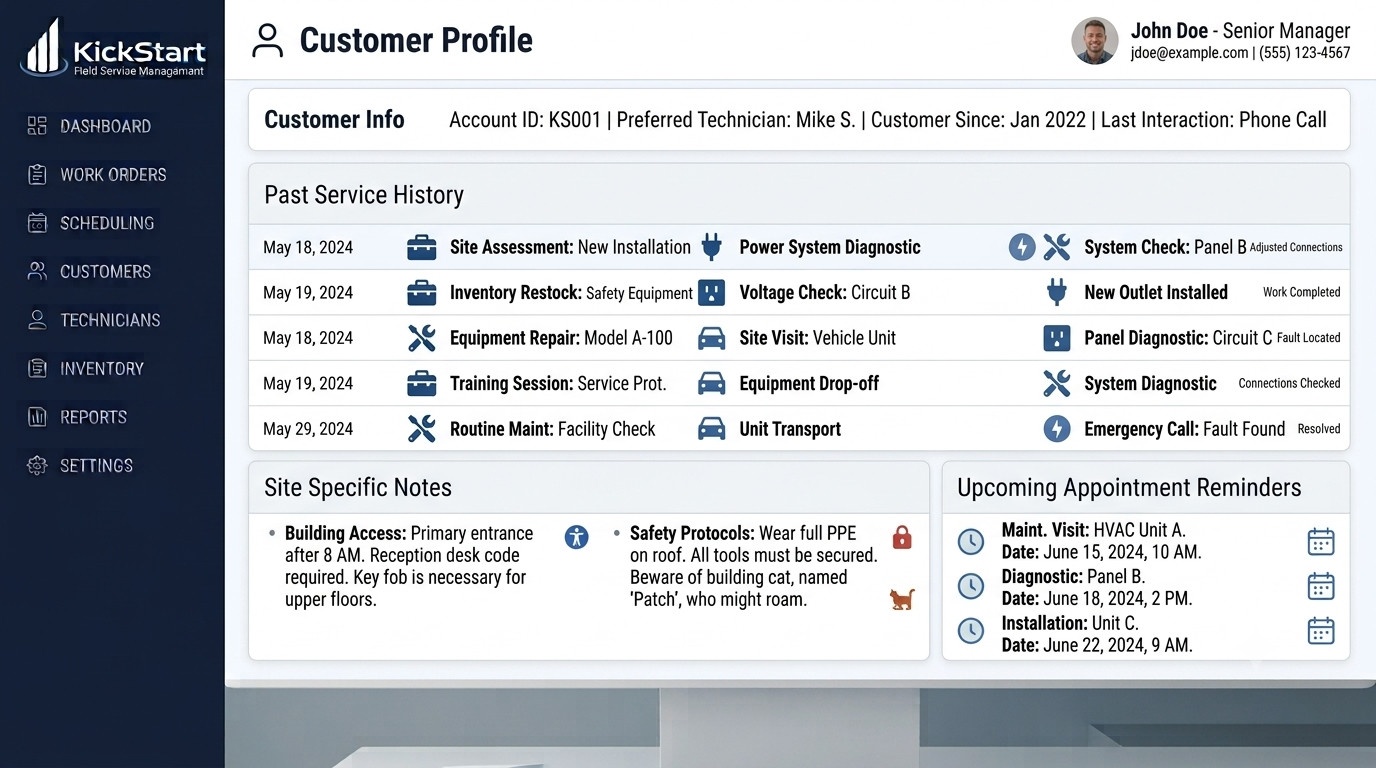The width and height of the screenshot is (1376, 768).
Task: Open calendar for Installation Unit C reminder
Action: point(1321,631)
